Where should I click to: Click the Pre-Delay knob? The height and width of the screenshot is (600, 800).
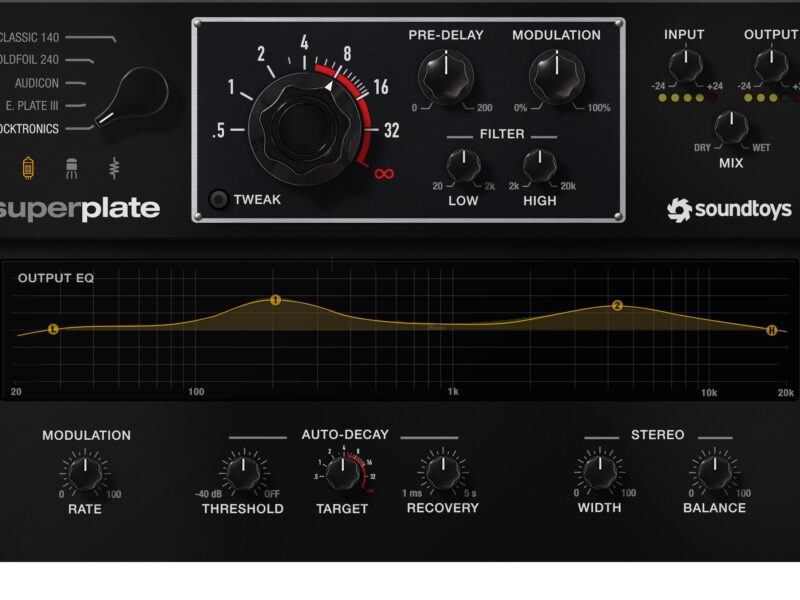438,74
